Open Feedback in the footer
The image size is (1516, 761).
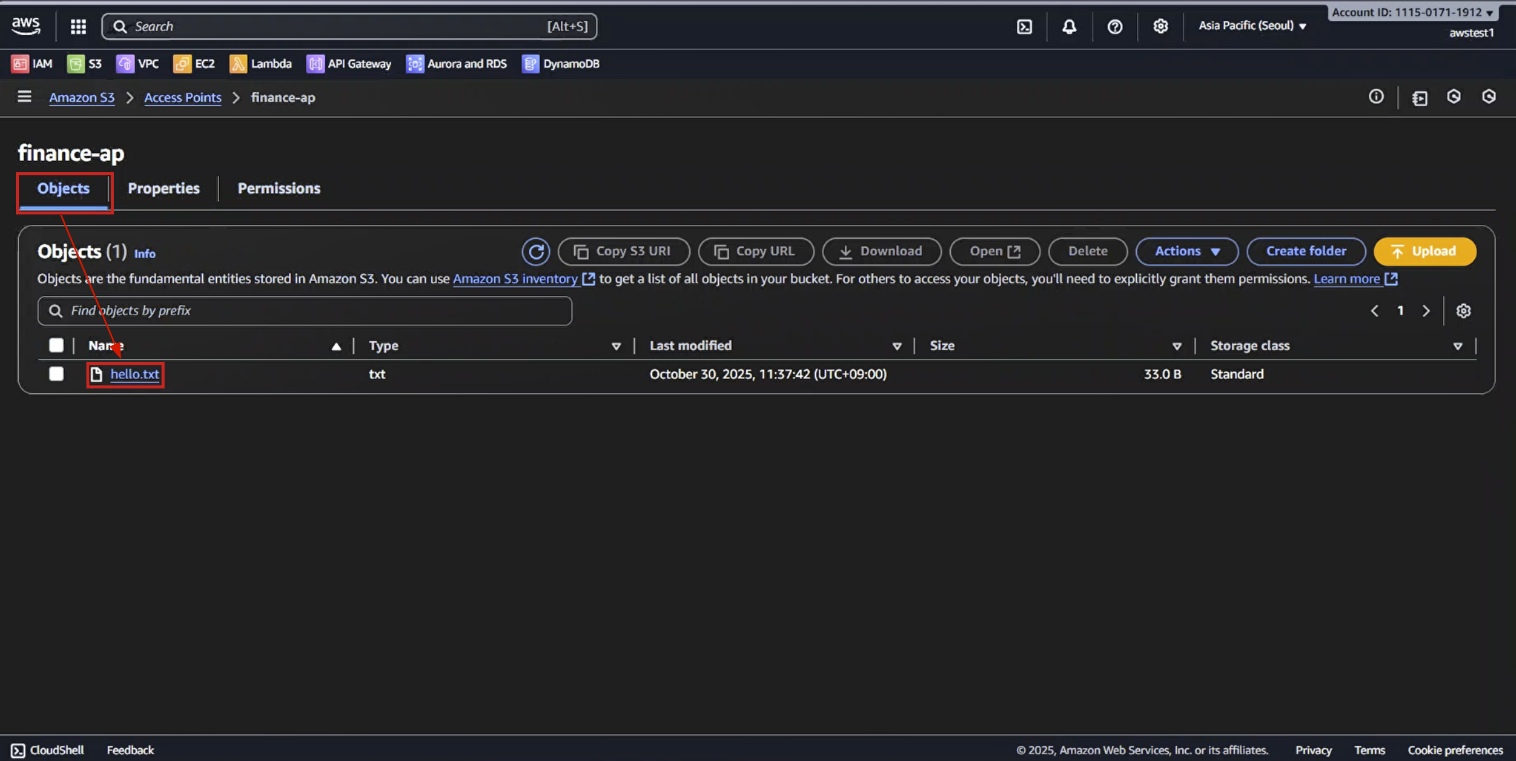point(131,750)
